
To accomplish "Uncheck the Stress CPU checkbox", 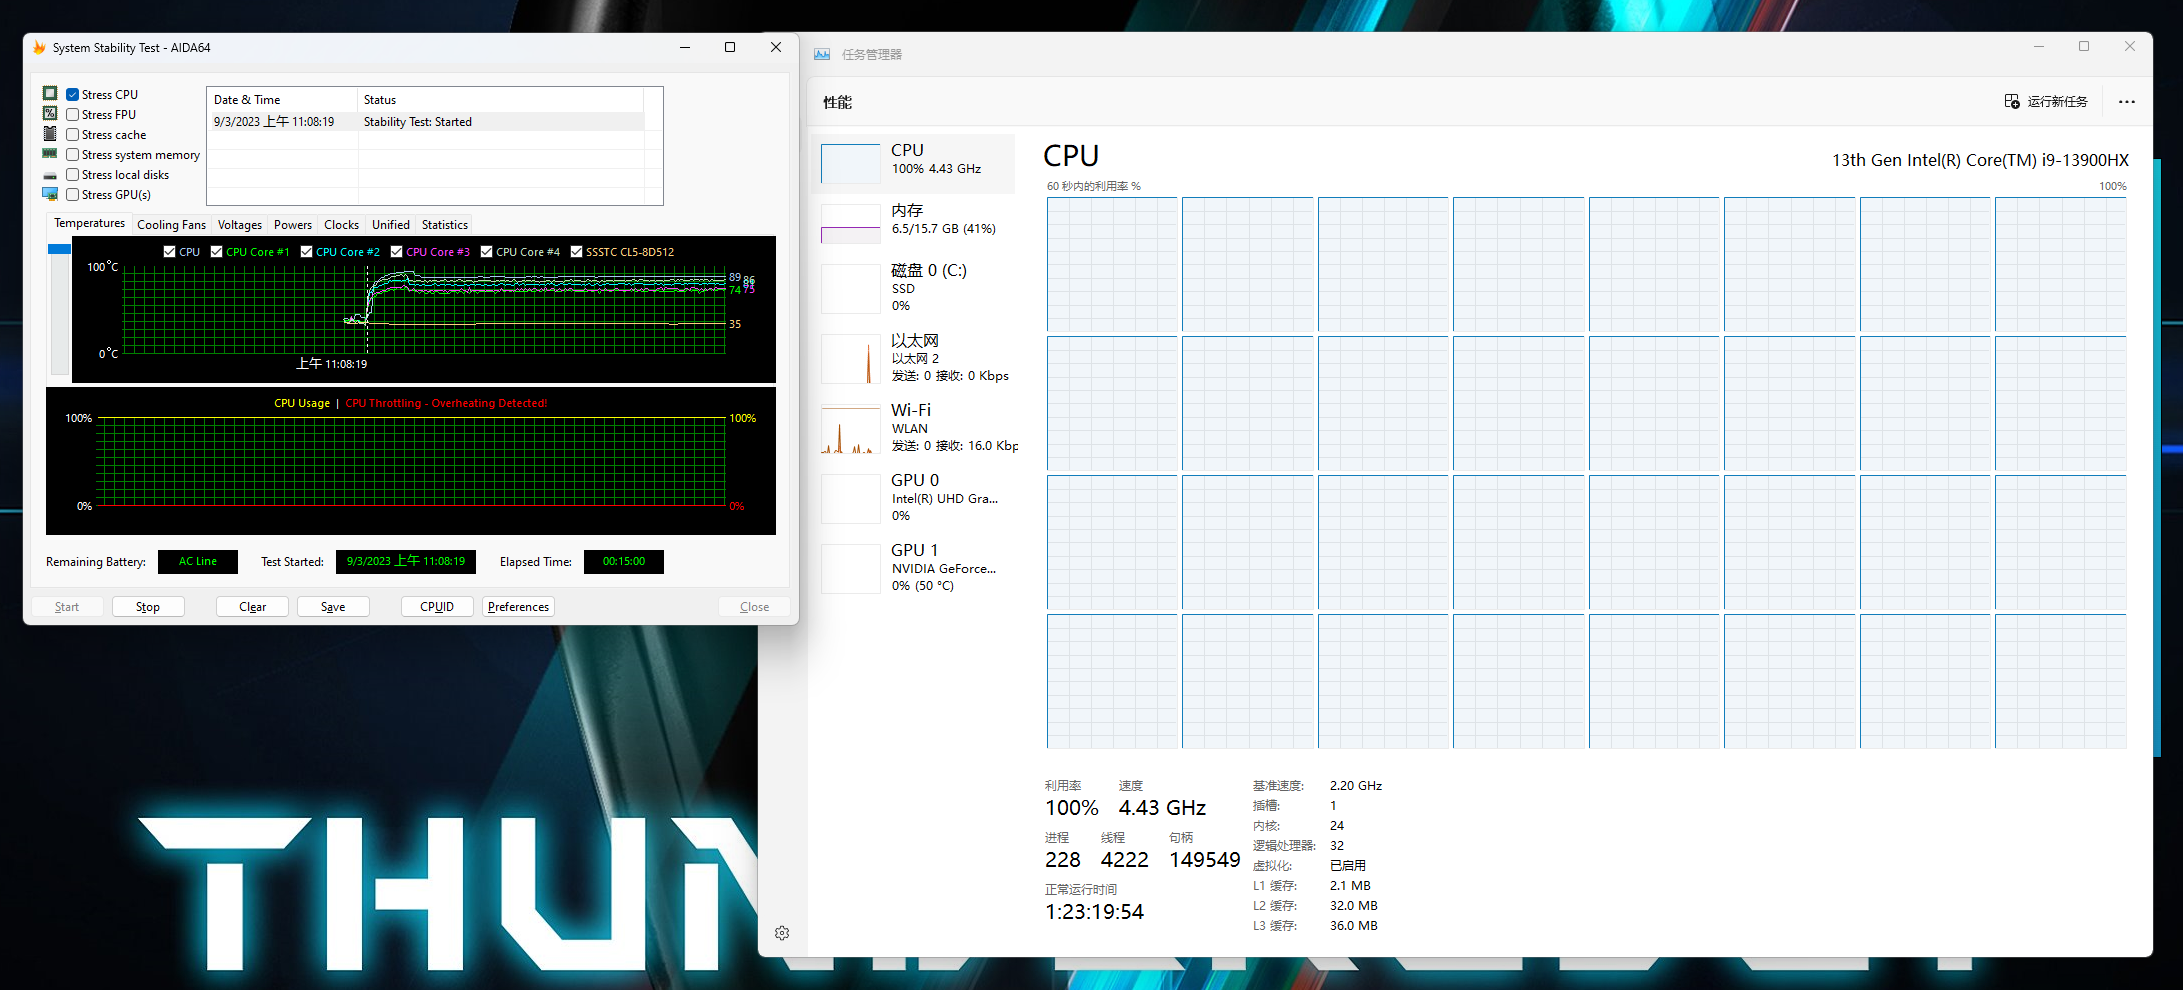I will (73, 95).
